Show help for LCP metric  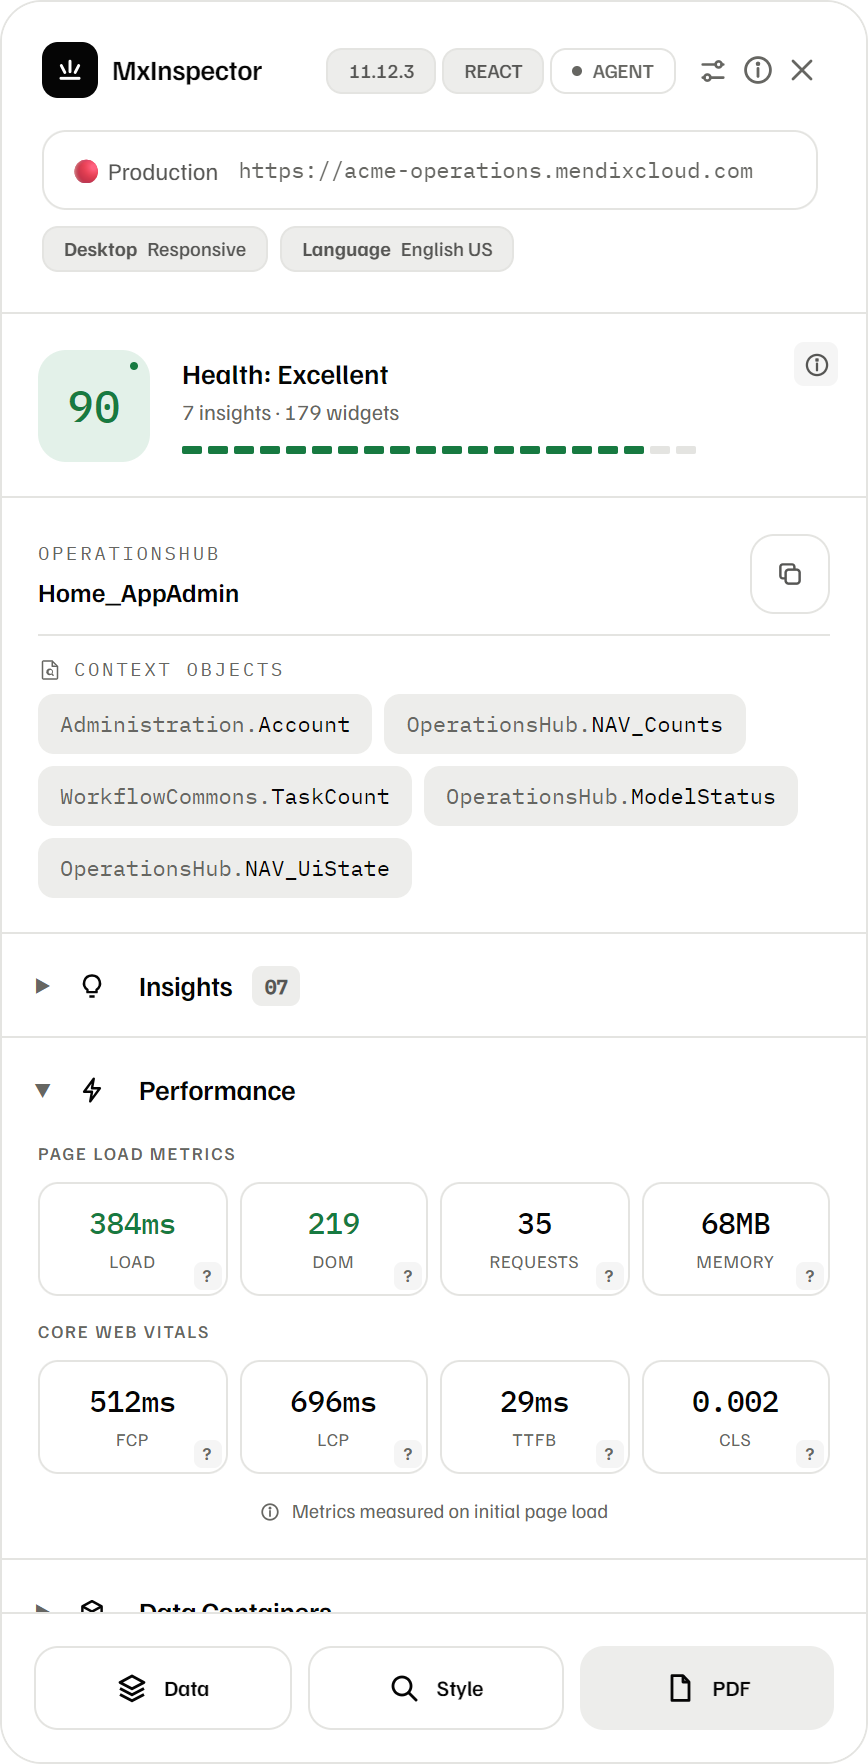(x=407, y=1454)
